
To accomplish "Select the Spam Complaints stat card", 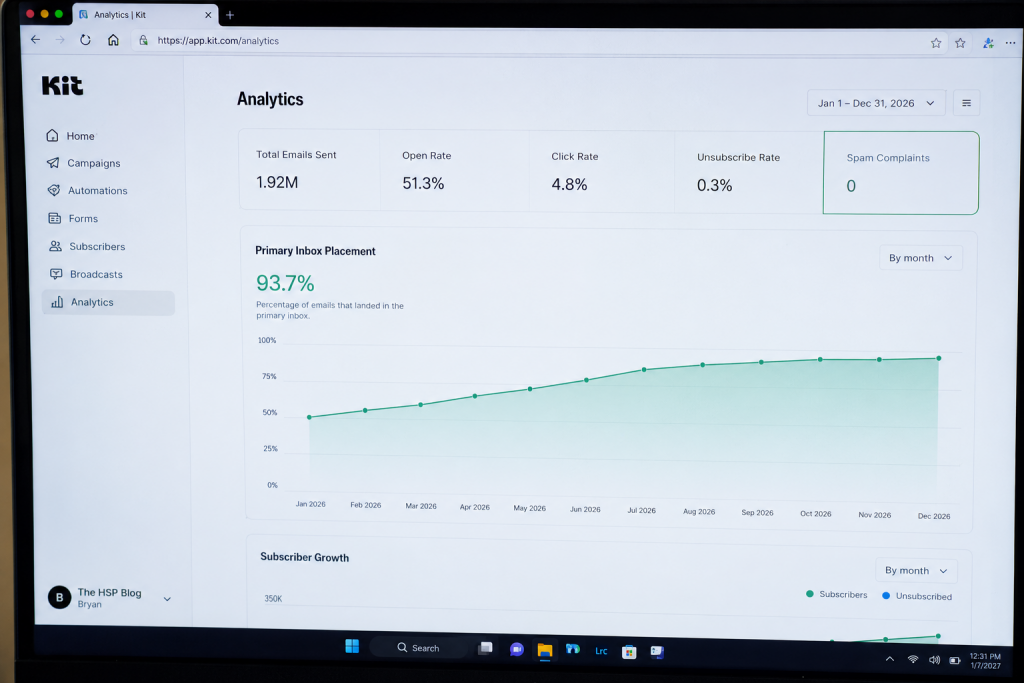I will tap(901, 173).
